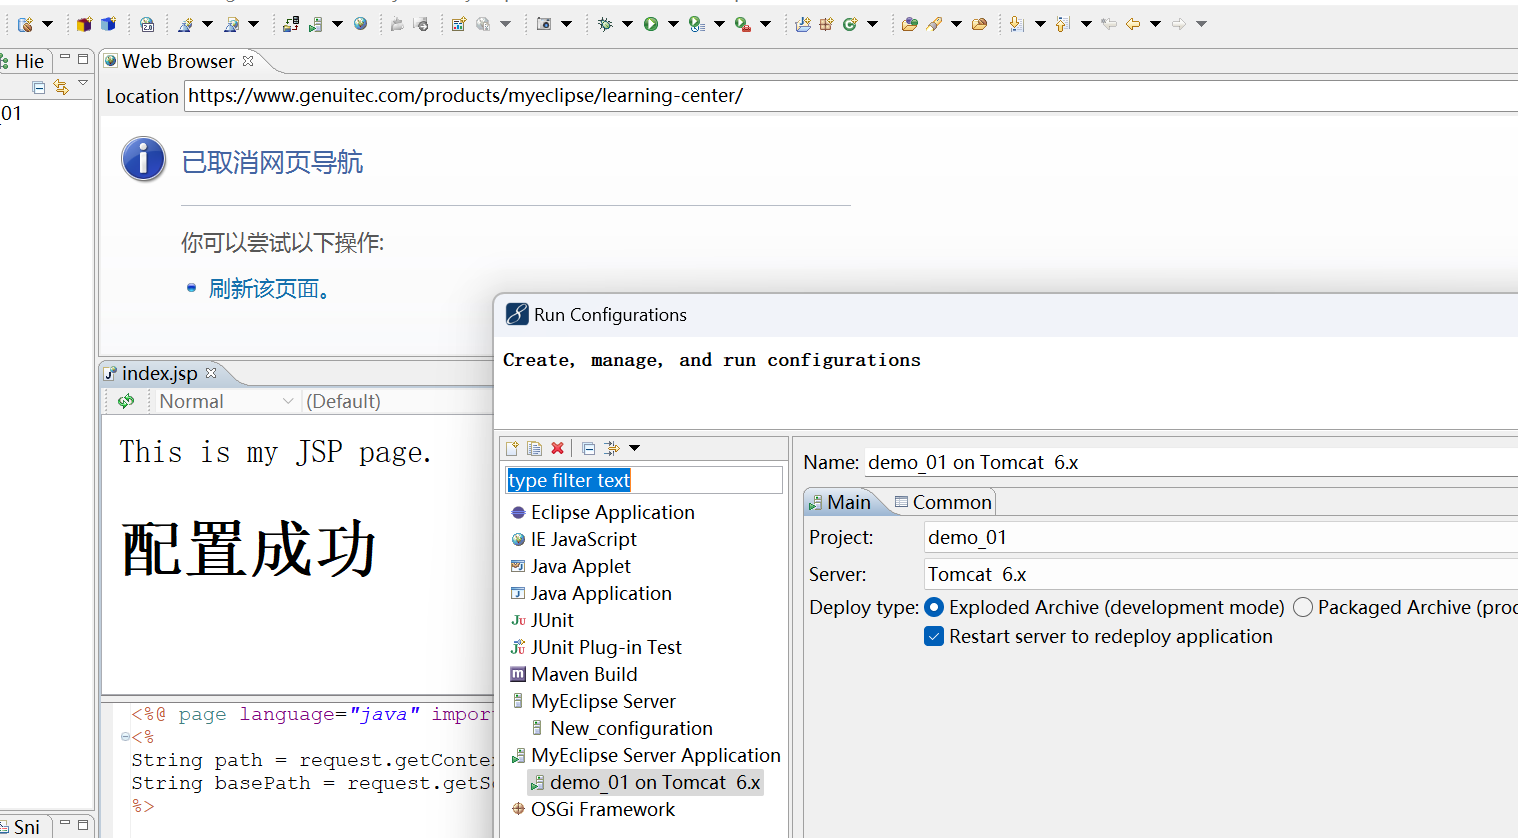The height and width of the screenshot is (838, 1518).
Task: Open the Back history dropdown arrow
Action: 1155,24
